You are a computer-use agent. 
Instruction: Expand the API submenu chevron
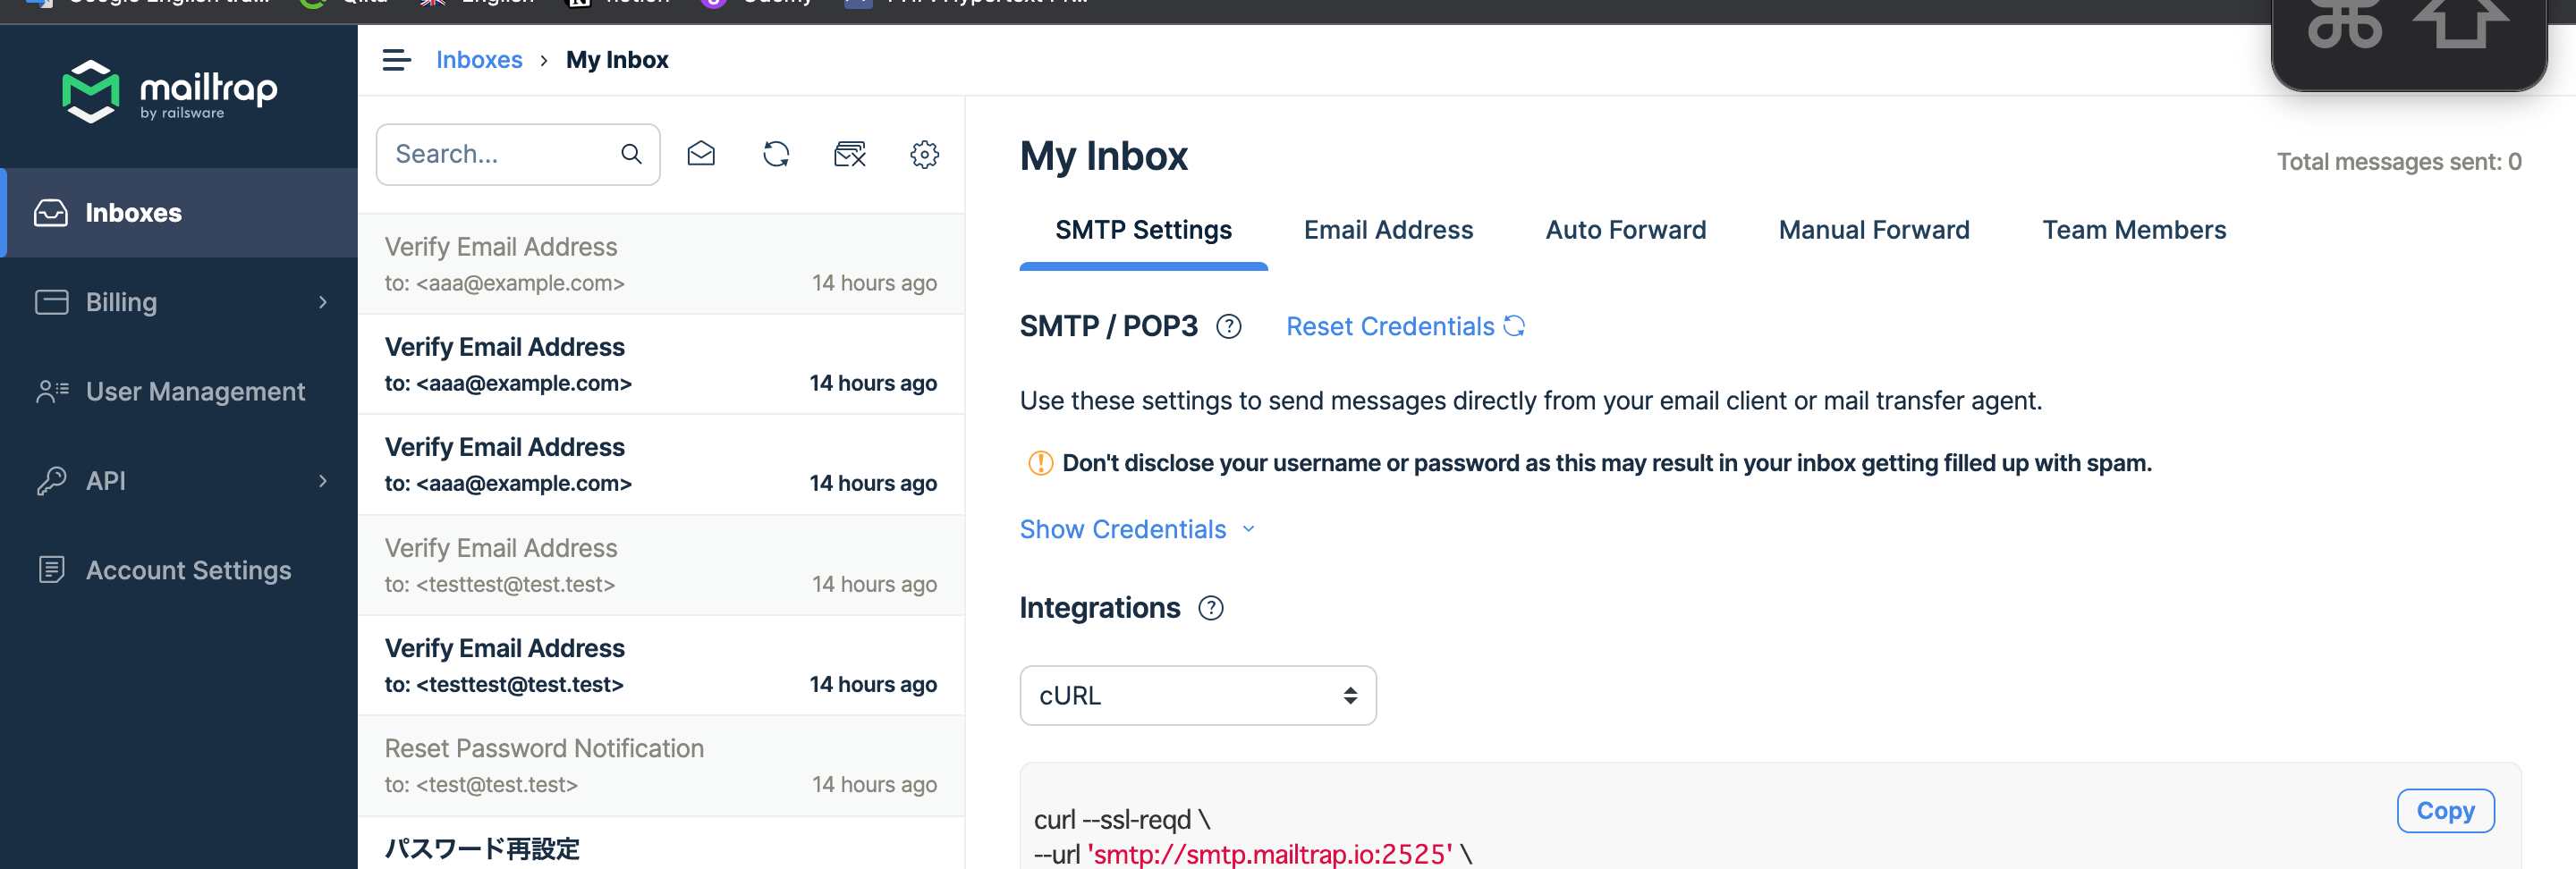(x=322, y=481)
